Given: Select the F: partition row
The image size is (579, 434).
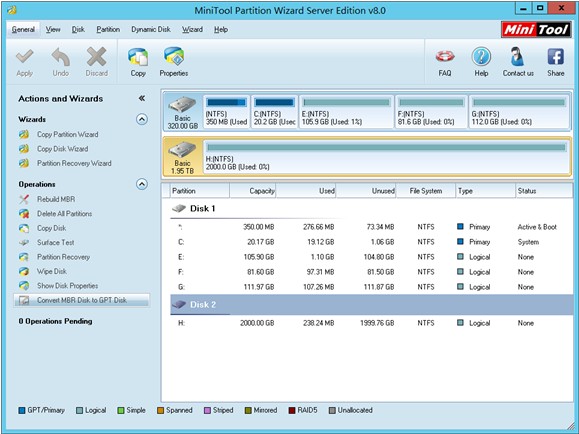Looking at the screenshot, I should 371,272.
